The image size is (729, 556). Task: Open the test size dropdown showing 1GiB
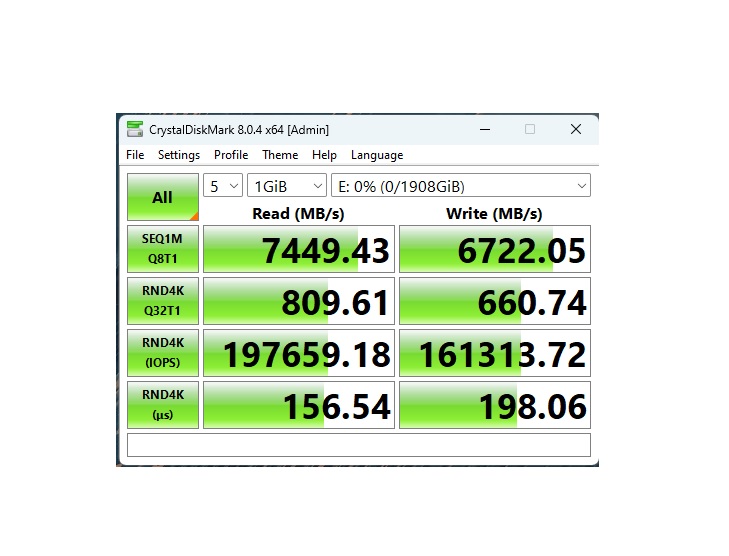(287, 186)
